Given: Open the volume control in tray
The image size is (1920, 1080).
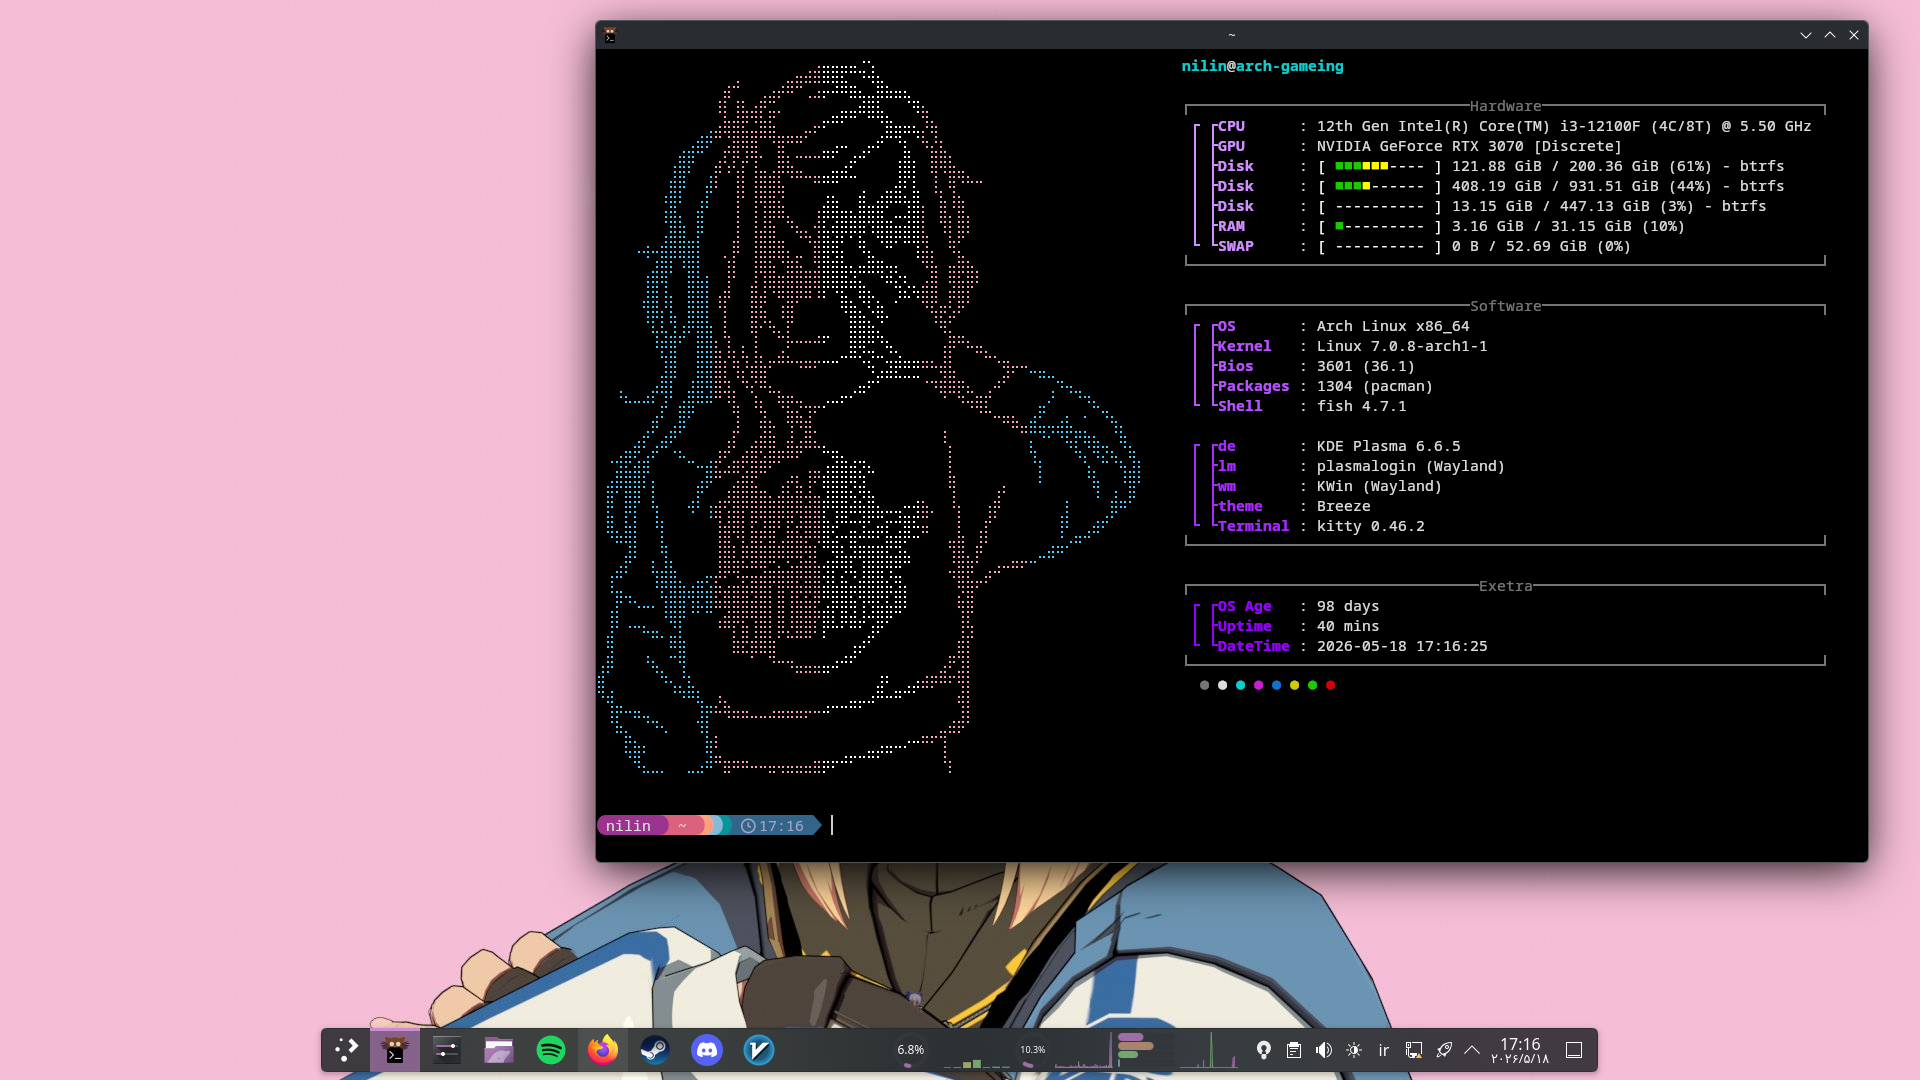Looking at the screenshot, I should (1324, 1050).
